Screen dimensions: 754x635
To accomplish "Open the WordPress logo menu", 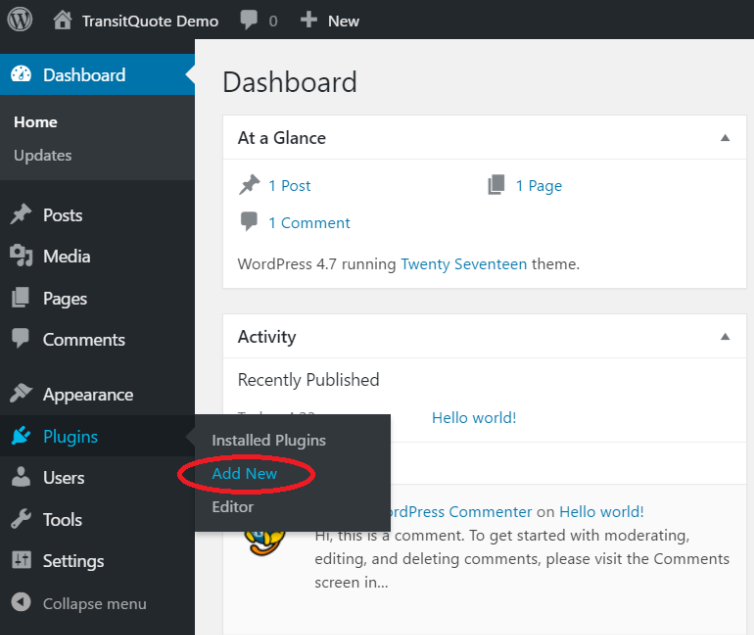I will click(x=20, y=20).
